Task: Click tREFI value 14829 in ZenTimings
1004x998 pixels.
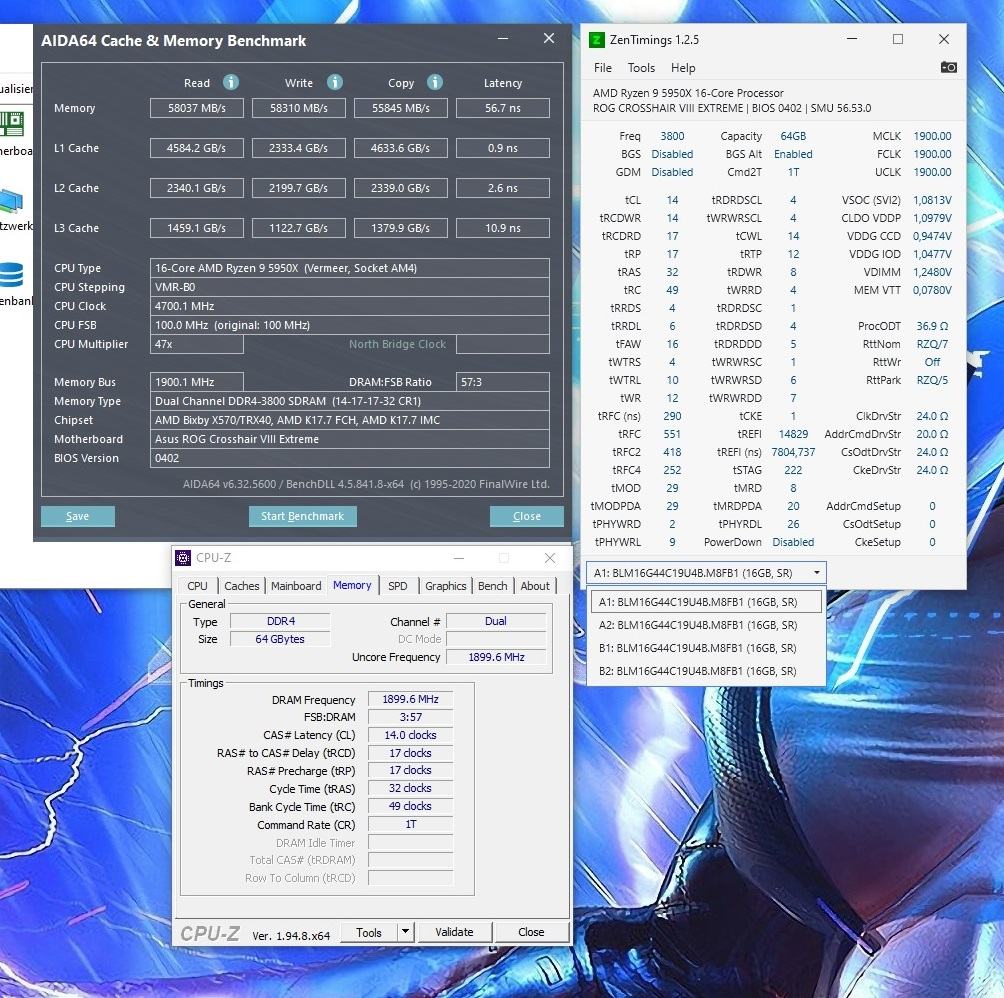Action: pyautogui.click(x=793, y=434)
